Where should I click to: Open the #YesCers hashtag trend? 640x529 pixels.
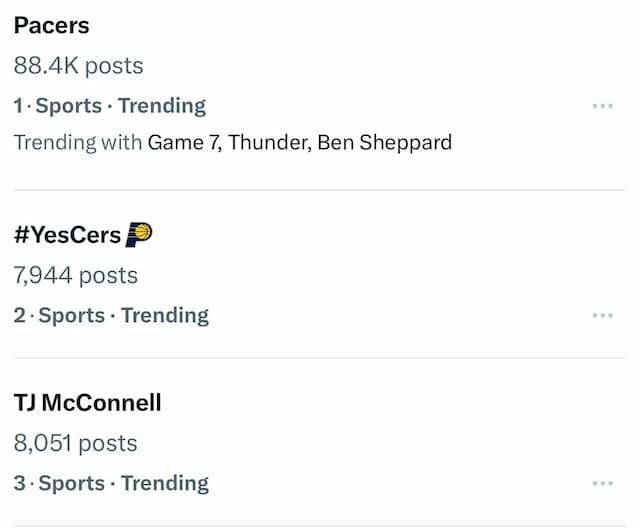click(x=67, y=235)
